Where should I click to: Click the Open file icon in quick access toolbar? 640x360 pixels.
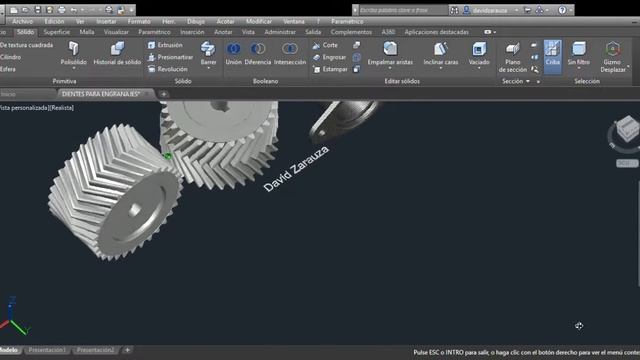coord(25,10)
